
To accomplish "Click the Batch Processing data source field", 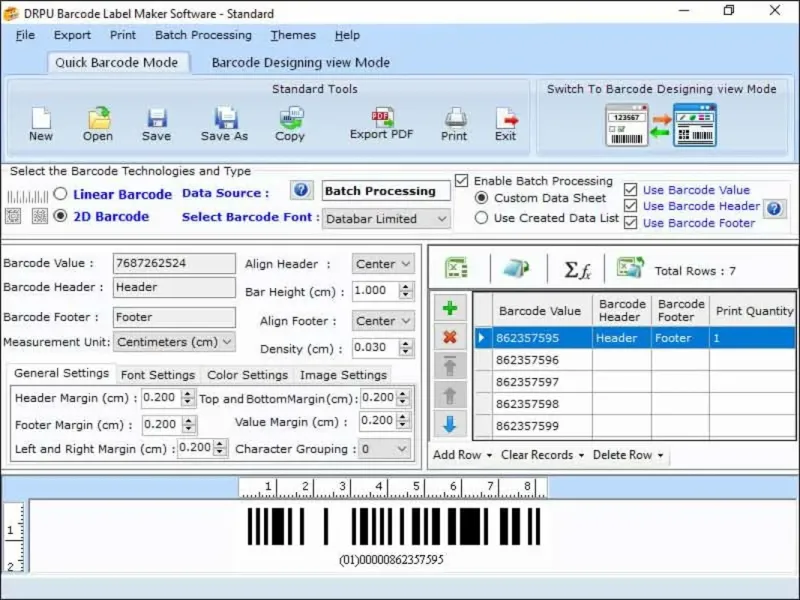I will tap(386, 191).
